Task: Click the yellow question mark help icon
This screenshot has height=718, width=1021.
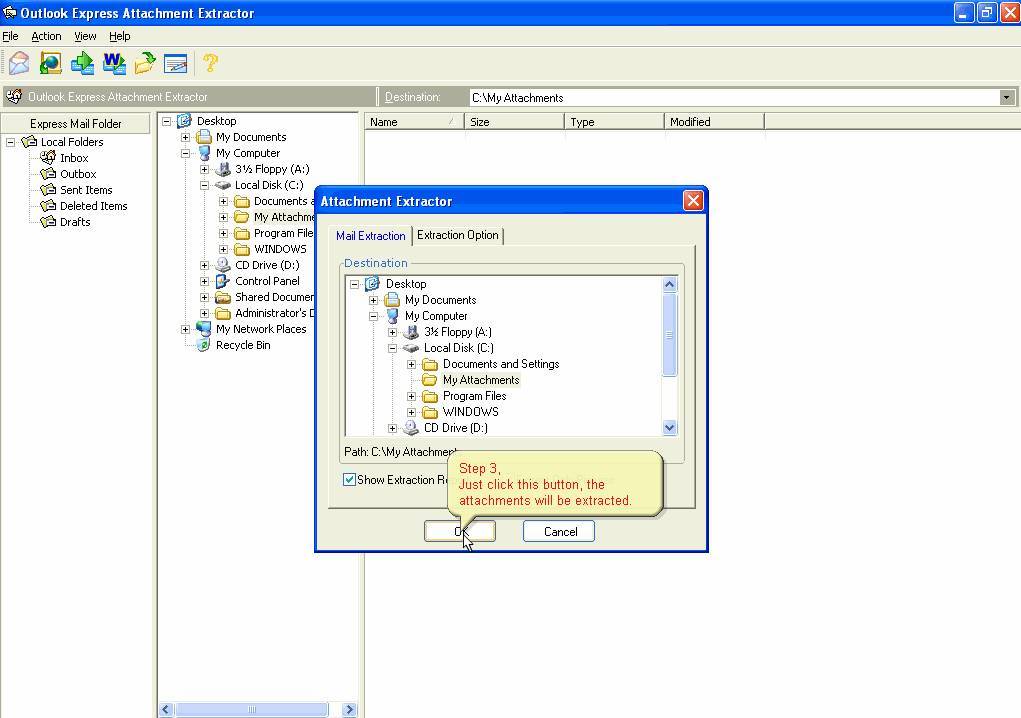Action: 210,63
